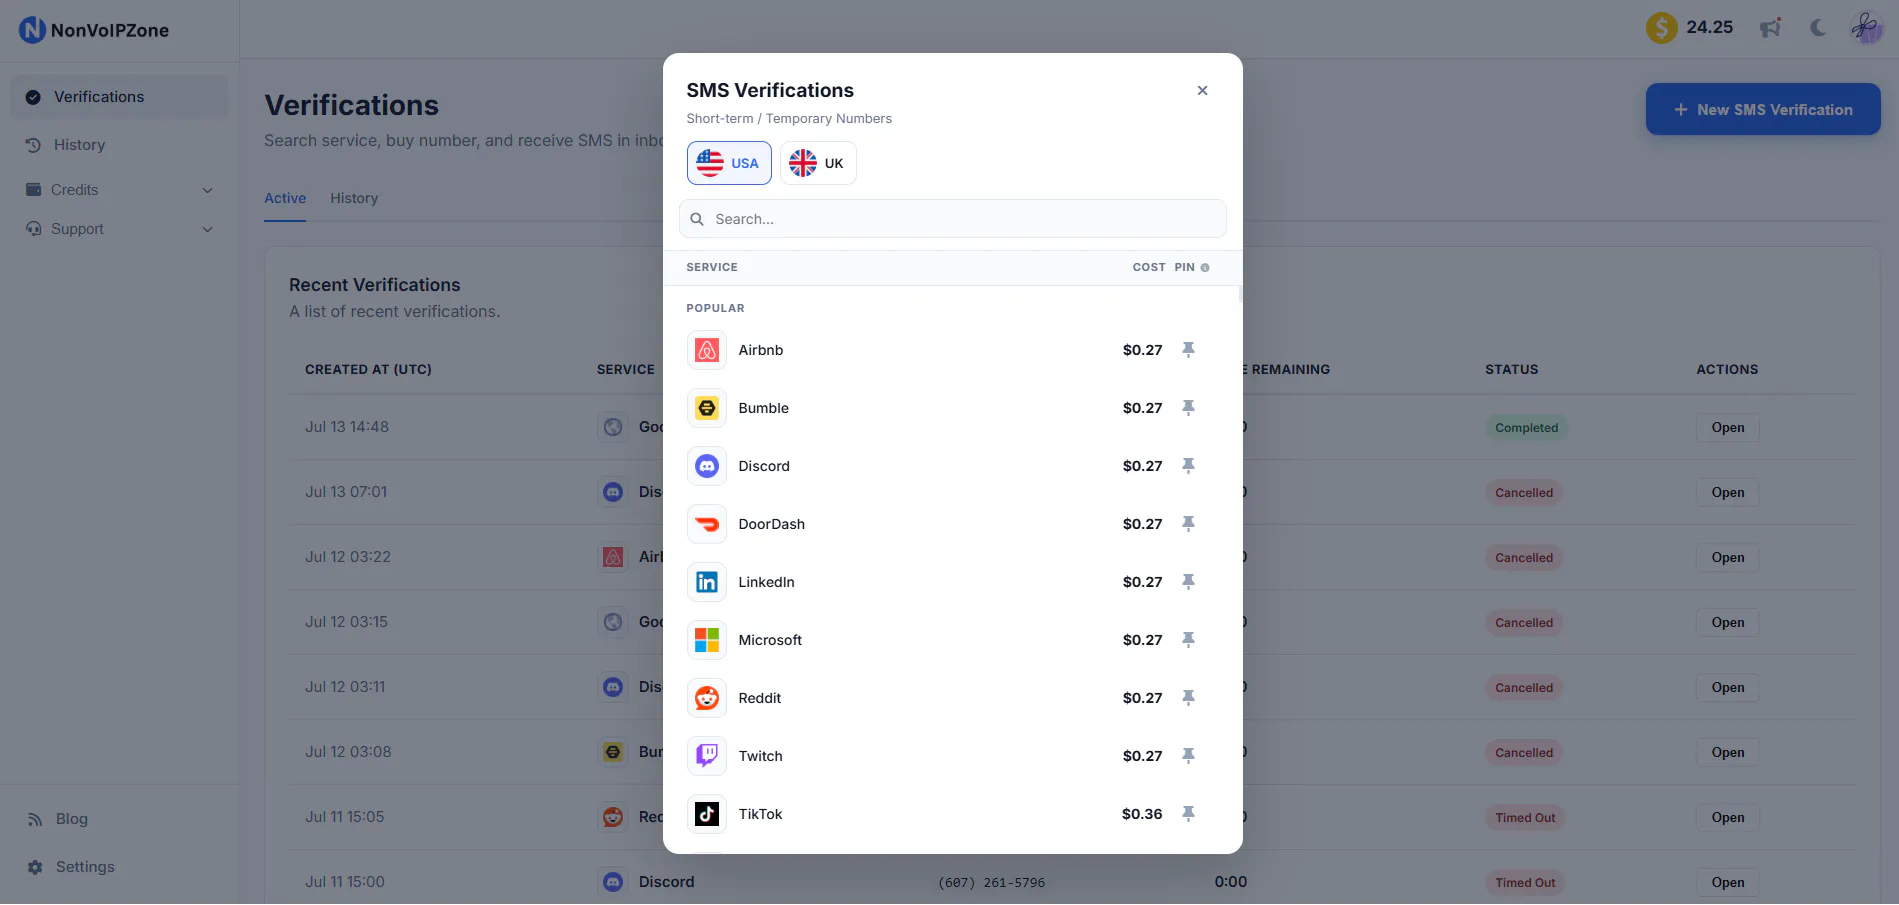
Task: Click the LinkedIn logo icon
Action: (x=707, y=582)
